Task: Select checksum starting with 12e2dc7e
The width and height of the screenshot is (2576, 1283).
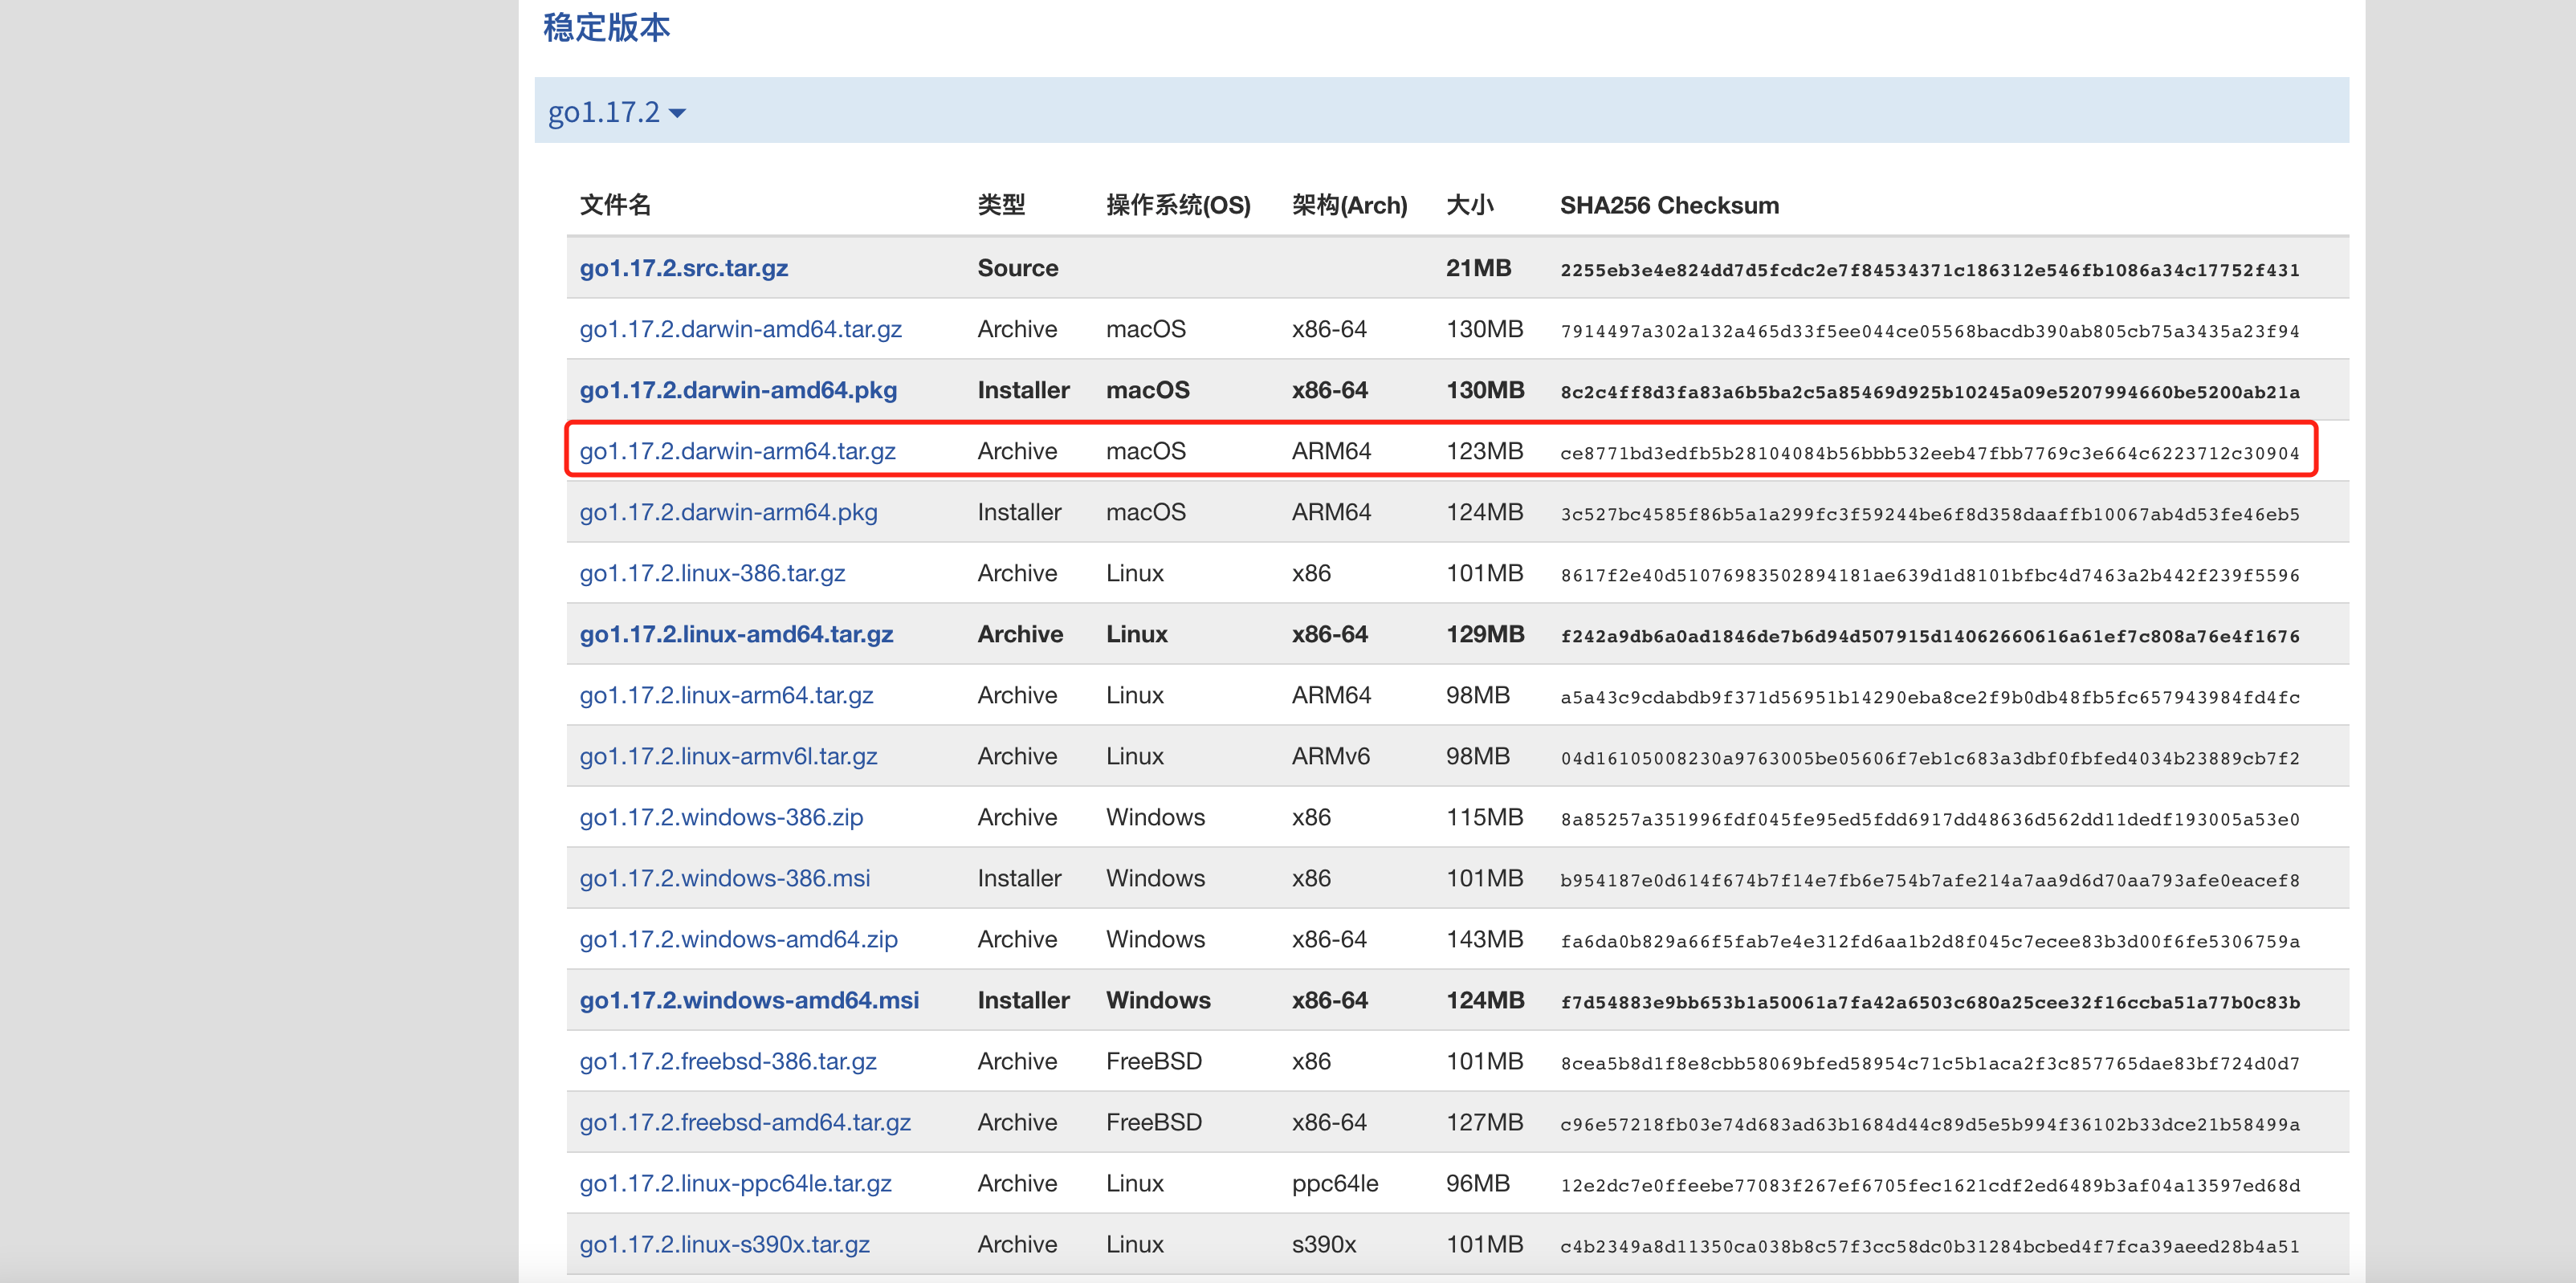Action: click(1929, 1185)
